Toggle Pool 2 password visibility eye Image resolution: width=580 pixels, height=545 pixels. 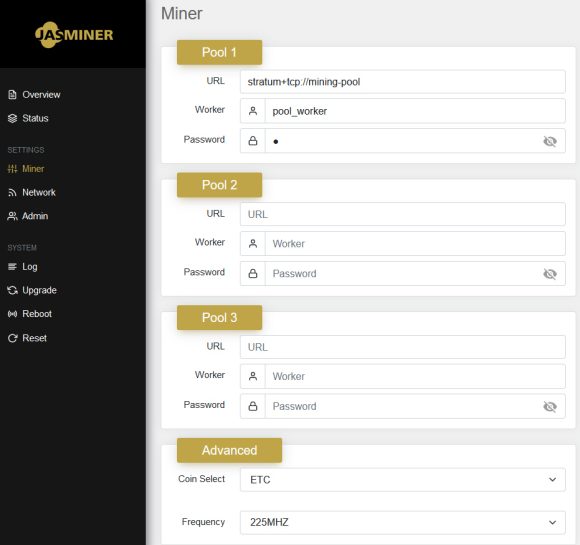point(550,274)
